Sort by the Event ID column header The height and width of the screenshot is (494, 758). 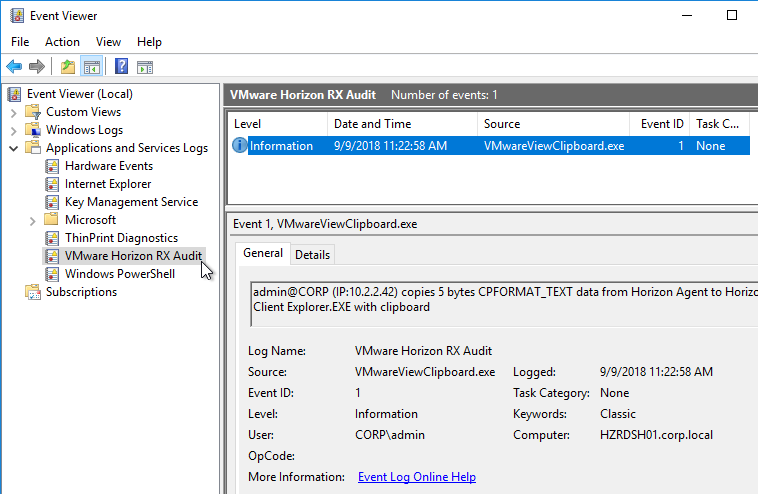(x=659, y=124)
